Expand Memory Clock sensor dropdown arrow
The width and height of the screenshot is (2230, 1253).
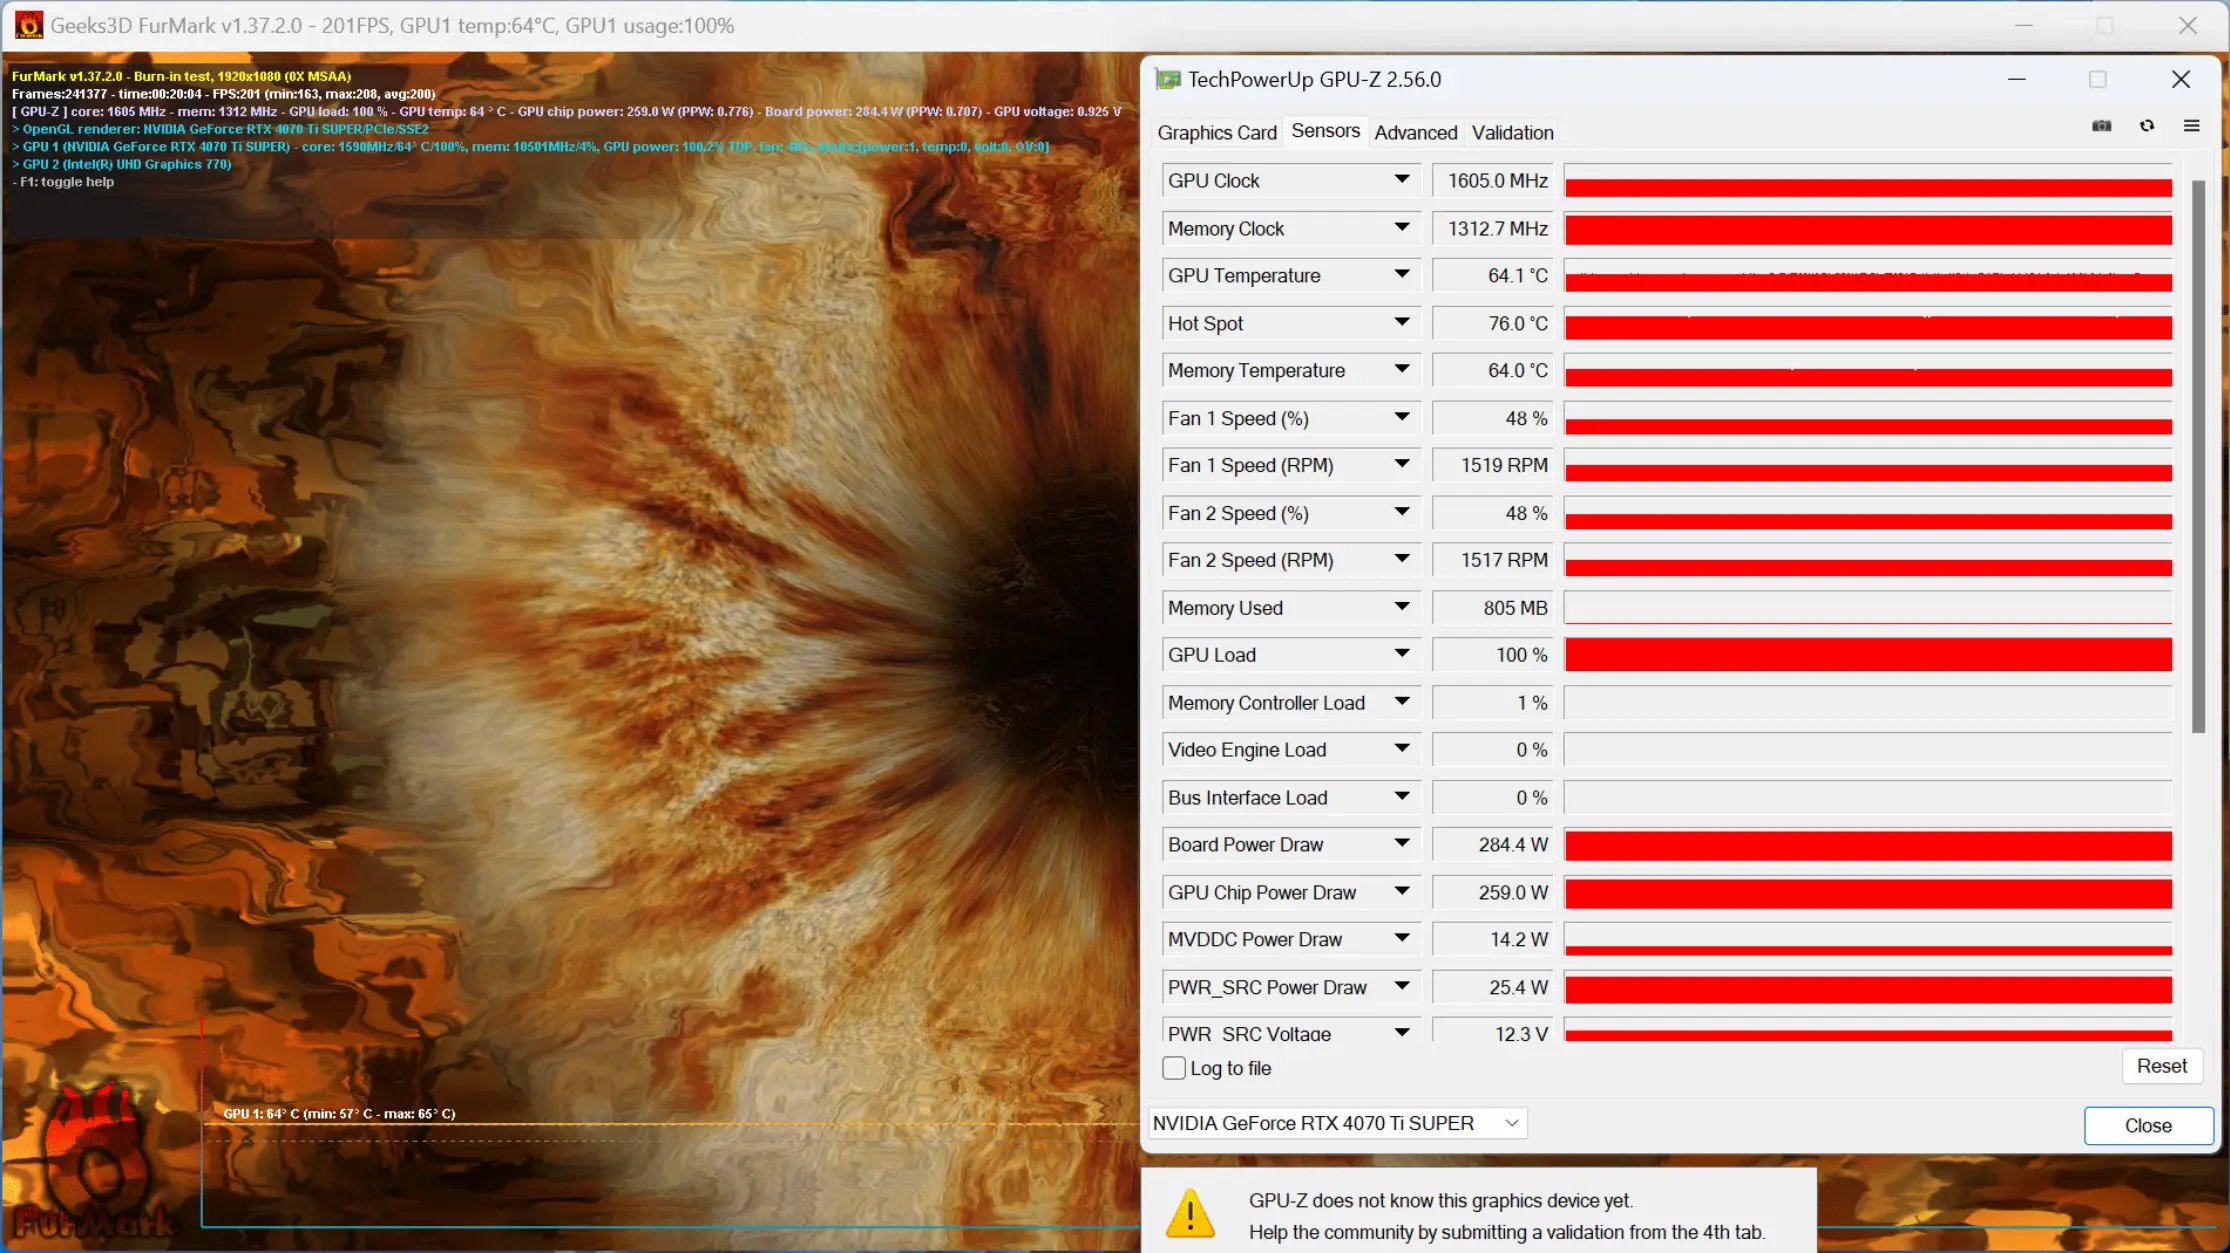click(x=1400, y=227)
